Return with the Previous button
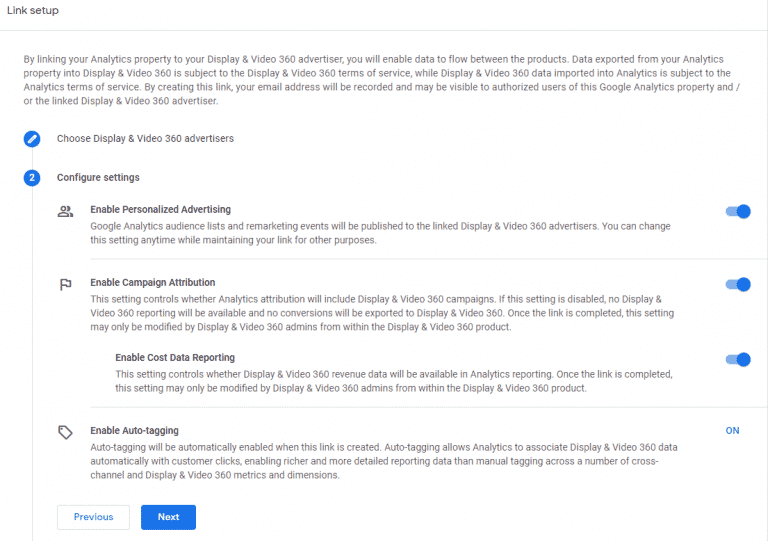This screenshot has height=541, width=768. pos(94,517)
